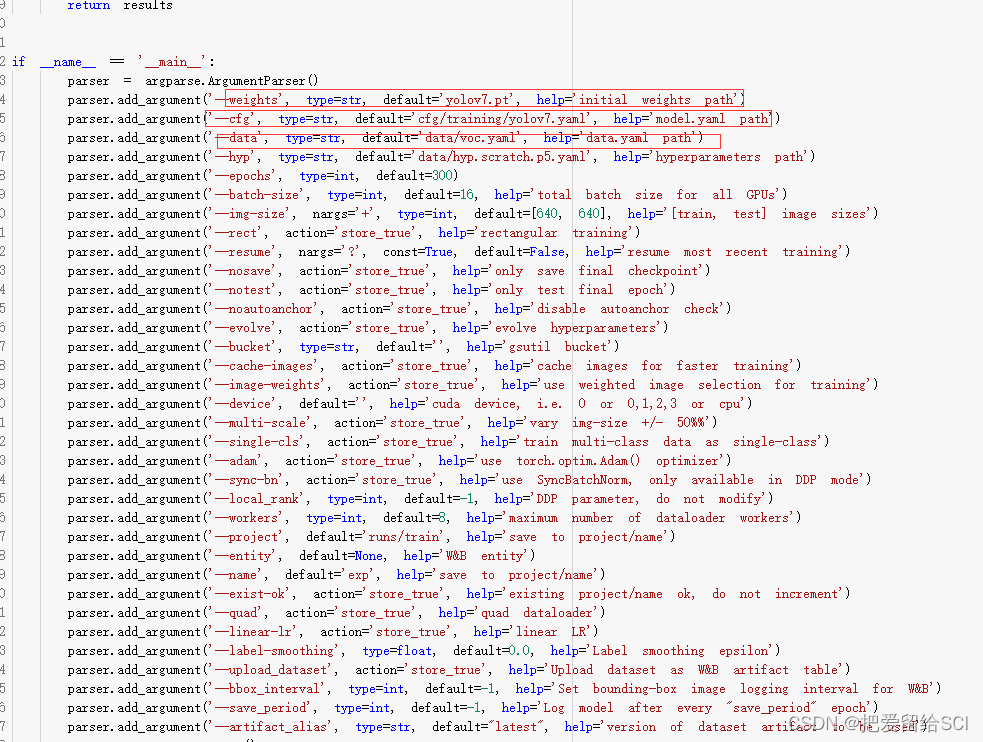
Task: Click the '--entity' argument string
Action: [x=243, y=556]
